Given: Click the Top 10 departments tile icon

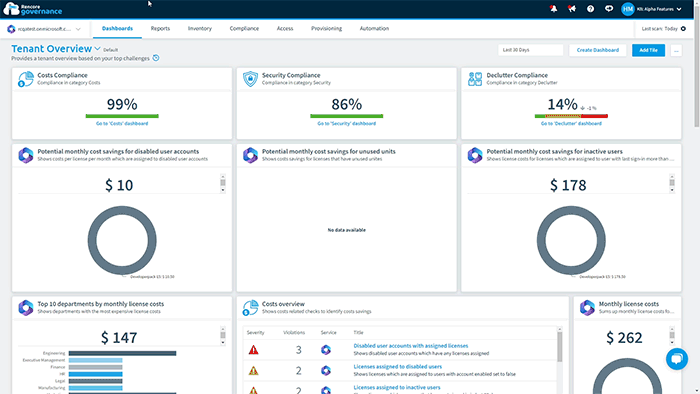Looking at the screenshot, I should point(26,308).
